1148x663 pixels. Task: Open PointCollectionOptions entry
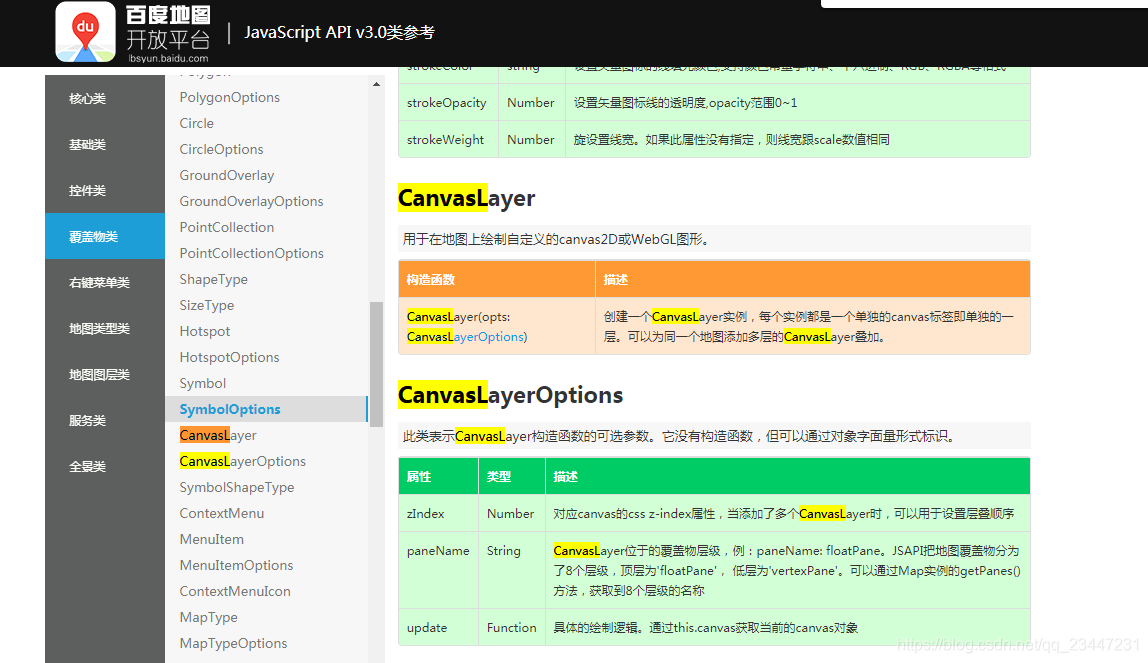point(251,253)
